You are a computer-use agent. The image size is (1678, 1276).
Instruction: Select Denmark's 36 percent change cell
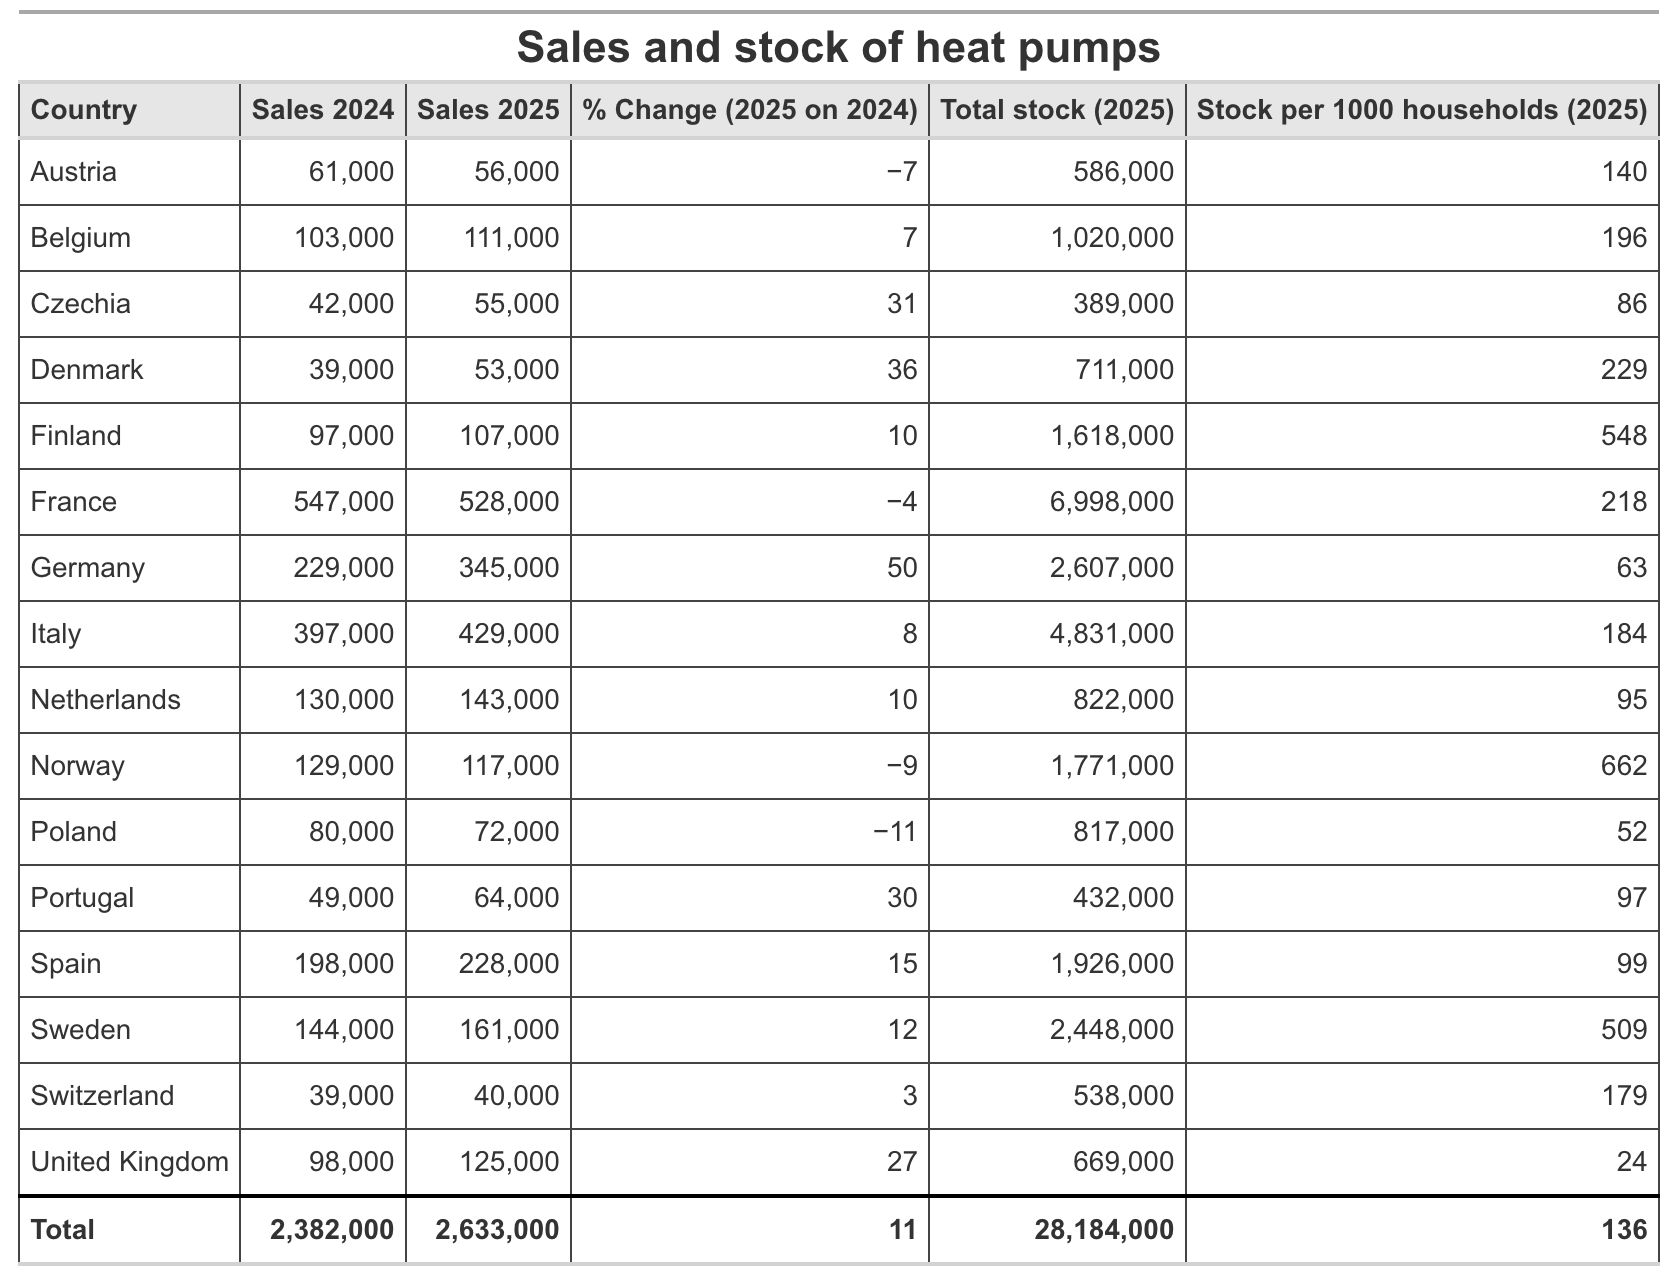pyautogui.click(x=901, y=370)
